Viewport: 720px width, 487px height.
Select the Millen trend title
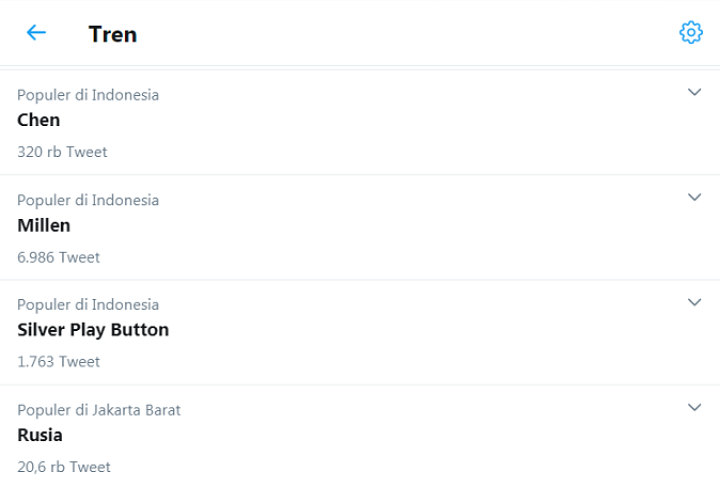pos(44,225)
